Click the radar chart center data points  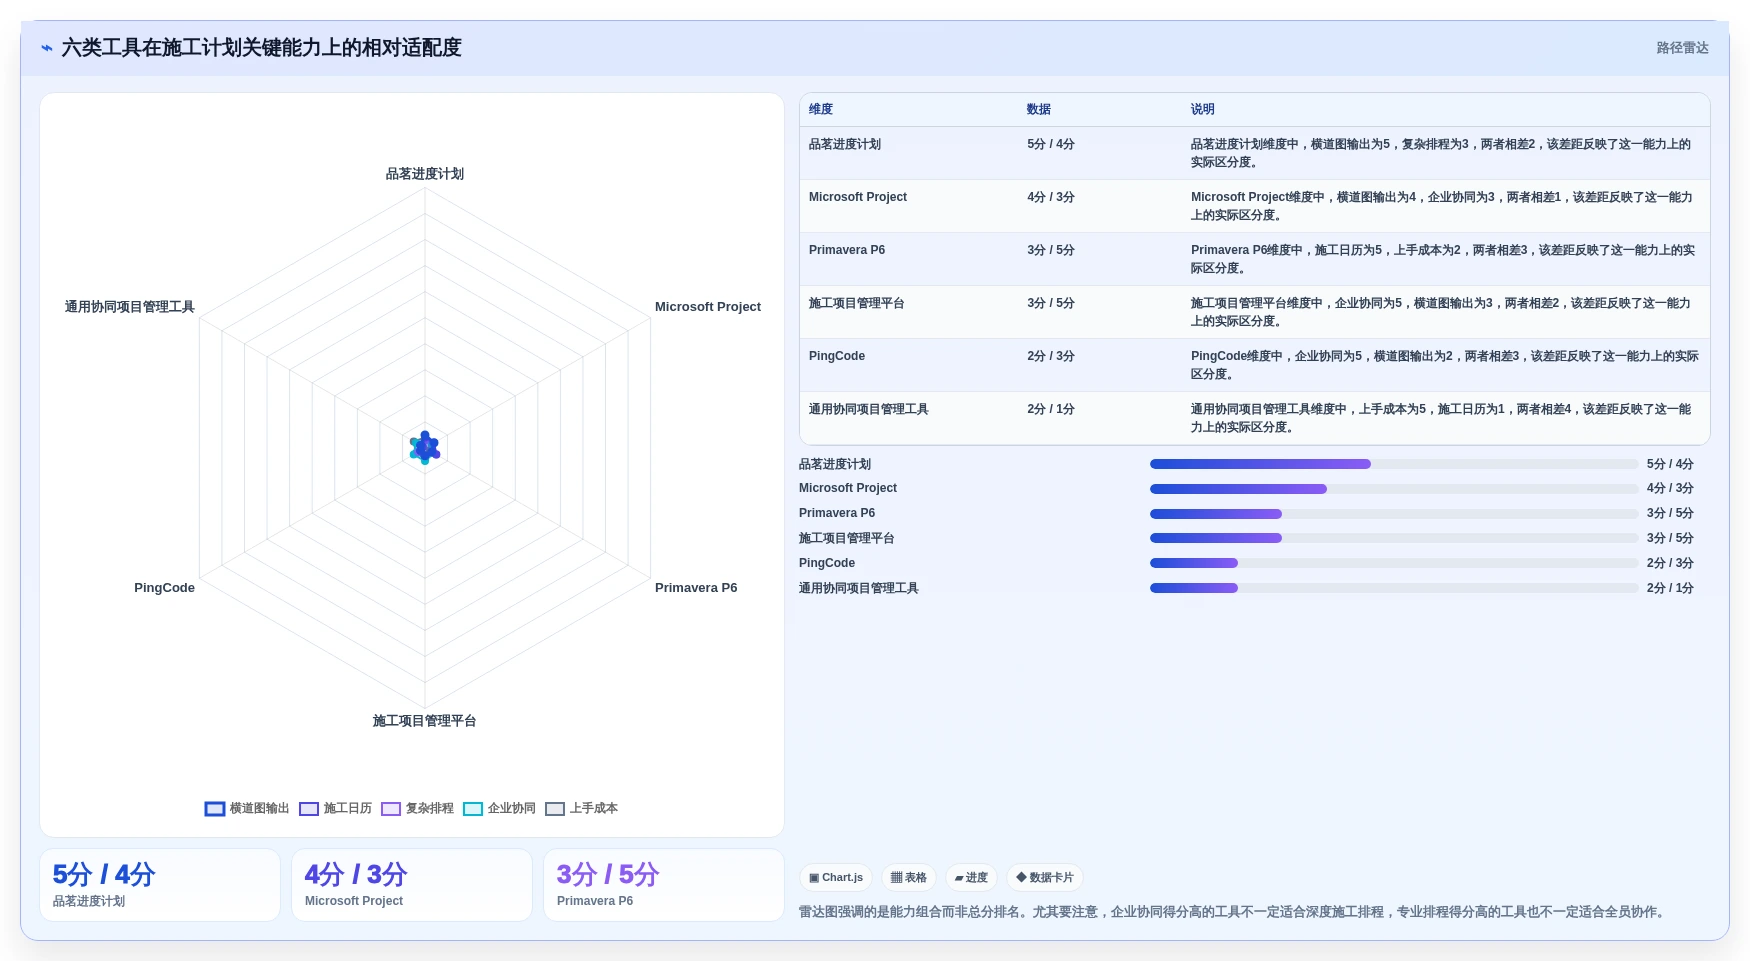tap(425, 447)
